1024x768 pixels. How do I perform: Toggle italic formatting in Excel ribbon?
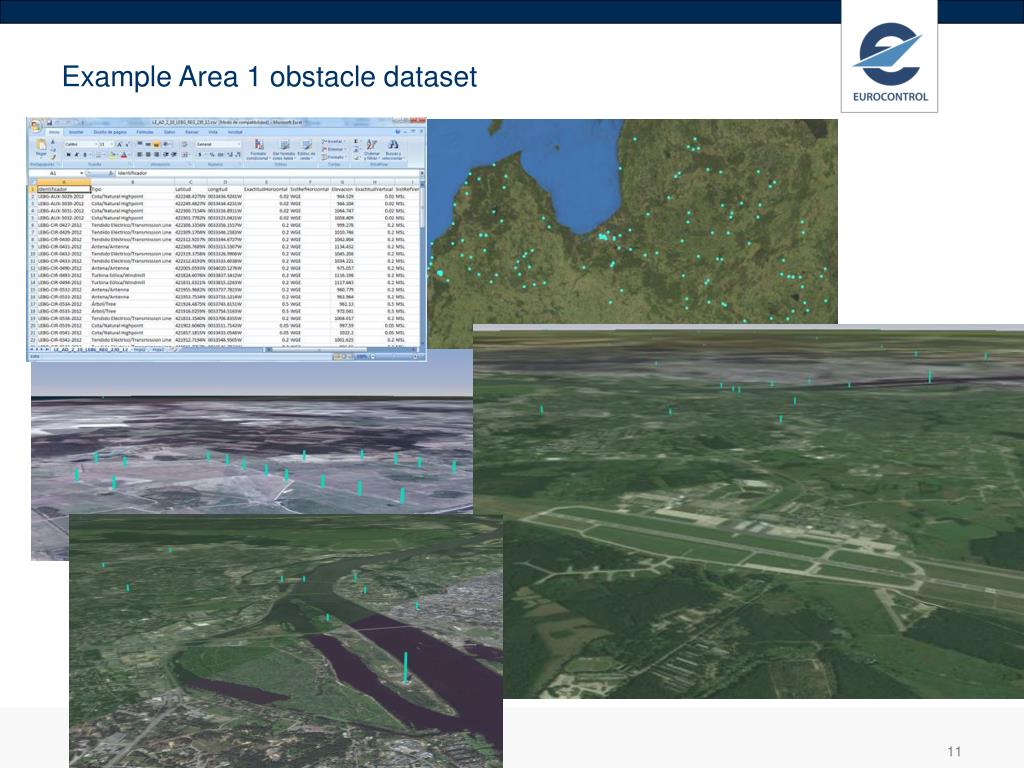(74, 155)
